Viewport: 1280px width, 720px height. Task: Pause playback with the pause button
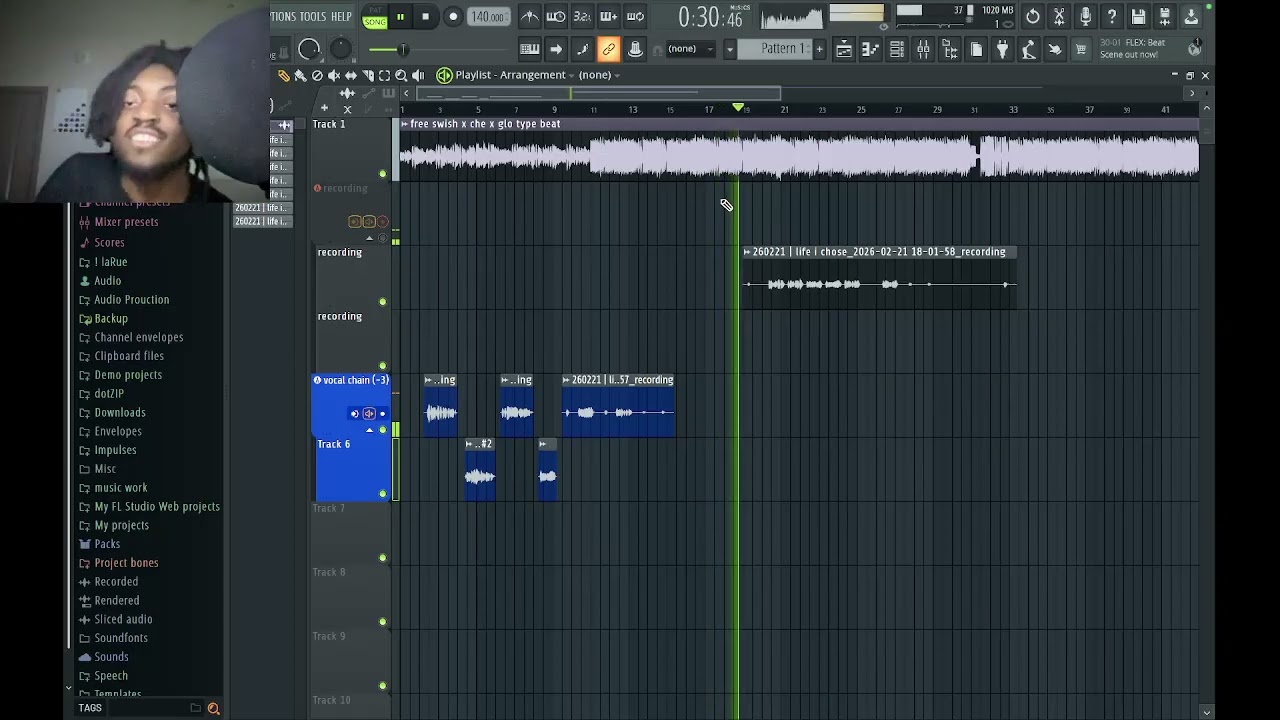[x=400, y=16]
